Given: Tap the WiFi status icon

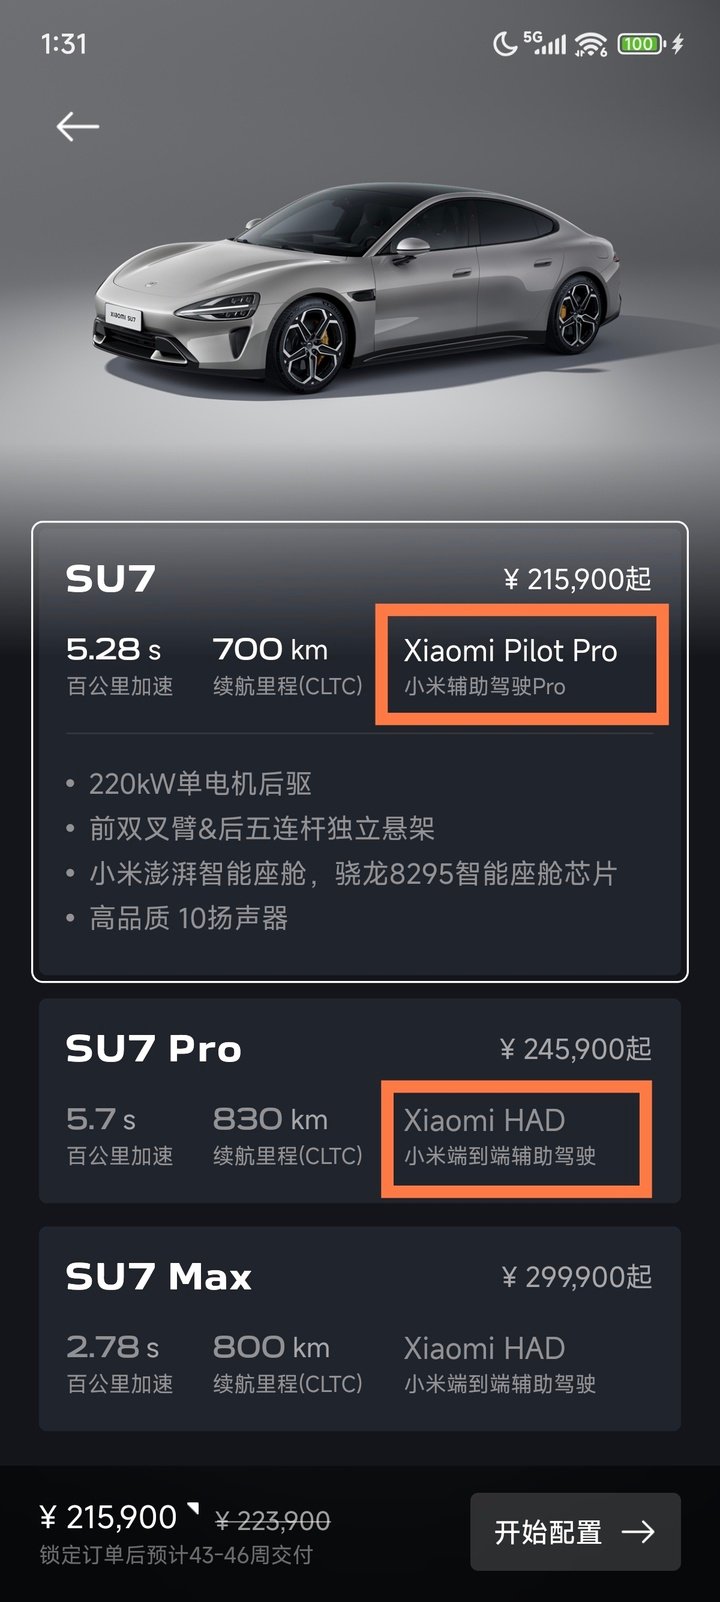Looking at the screenshot, I should pos(591,44).
